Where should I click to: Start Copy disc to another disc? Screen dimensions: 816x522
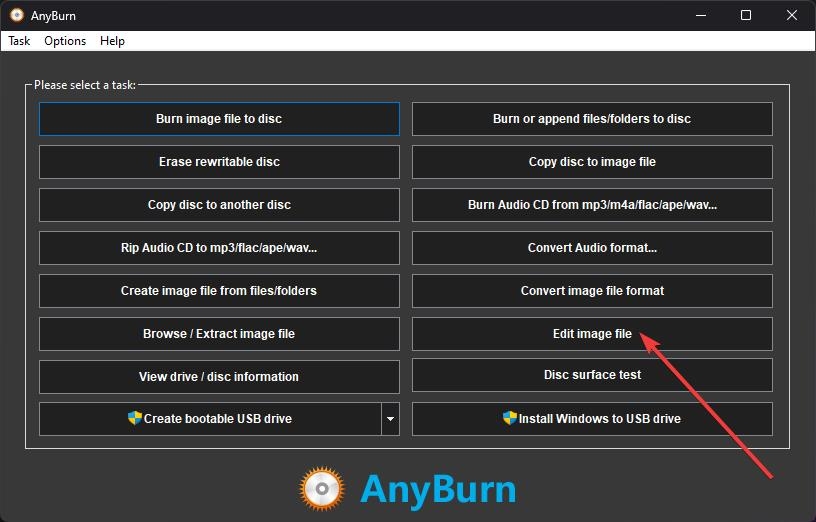point(219,205)
